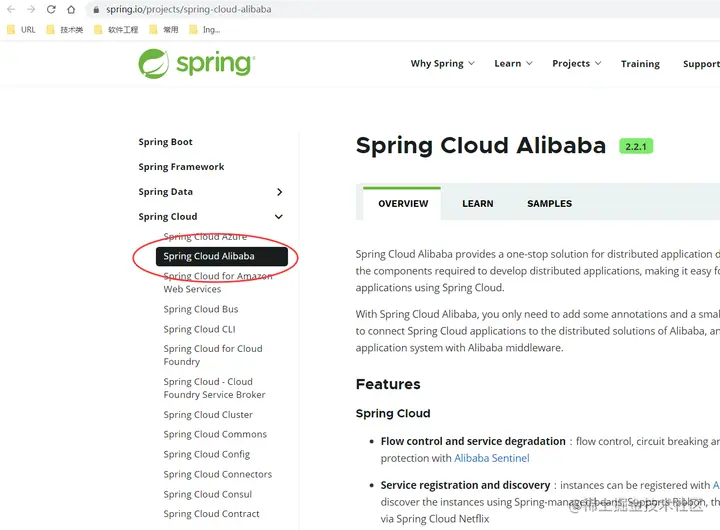The height and width of the screenshot is (530, 720).
Task: Open the Projects dropdown menu
Action: point(576,63)
